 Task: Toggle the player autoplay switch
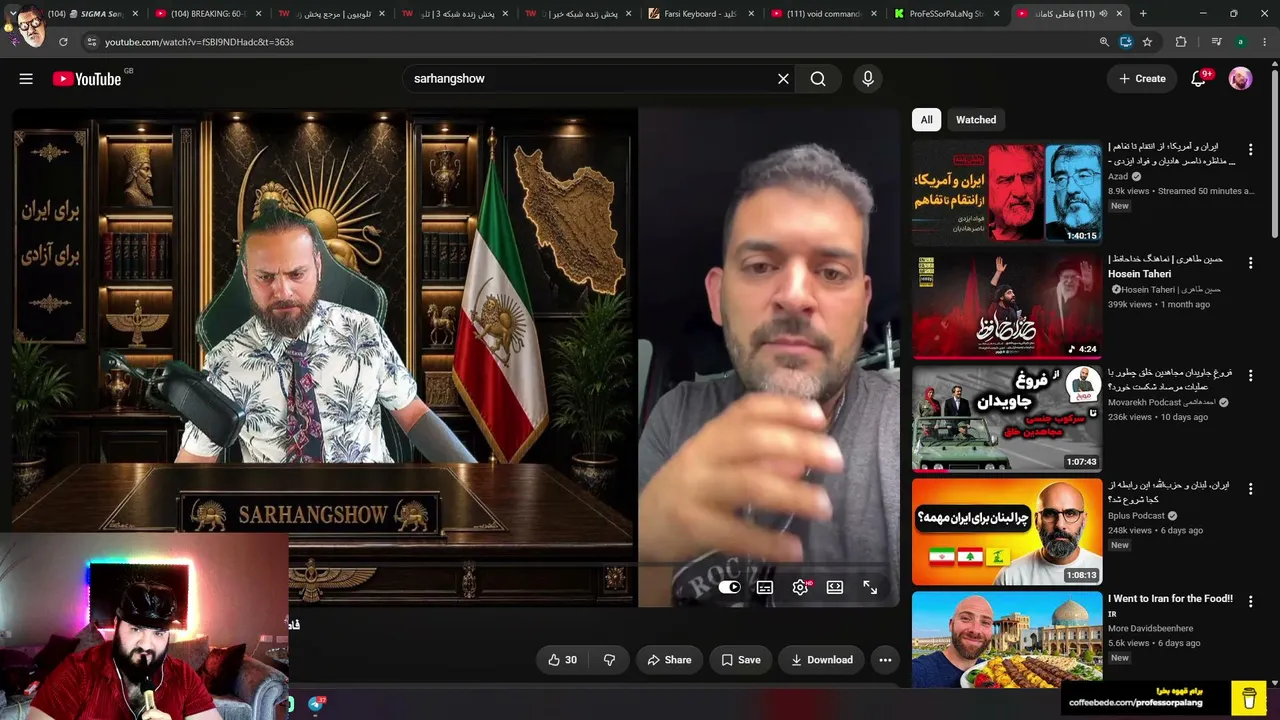(730, 587)
